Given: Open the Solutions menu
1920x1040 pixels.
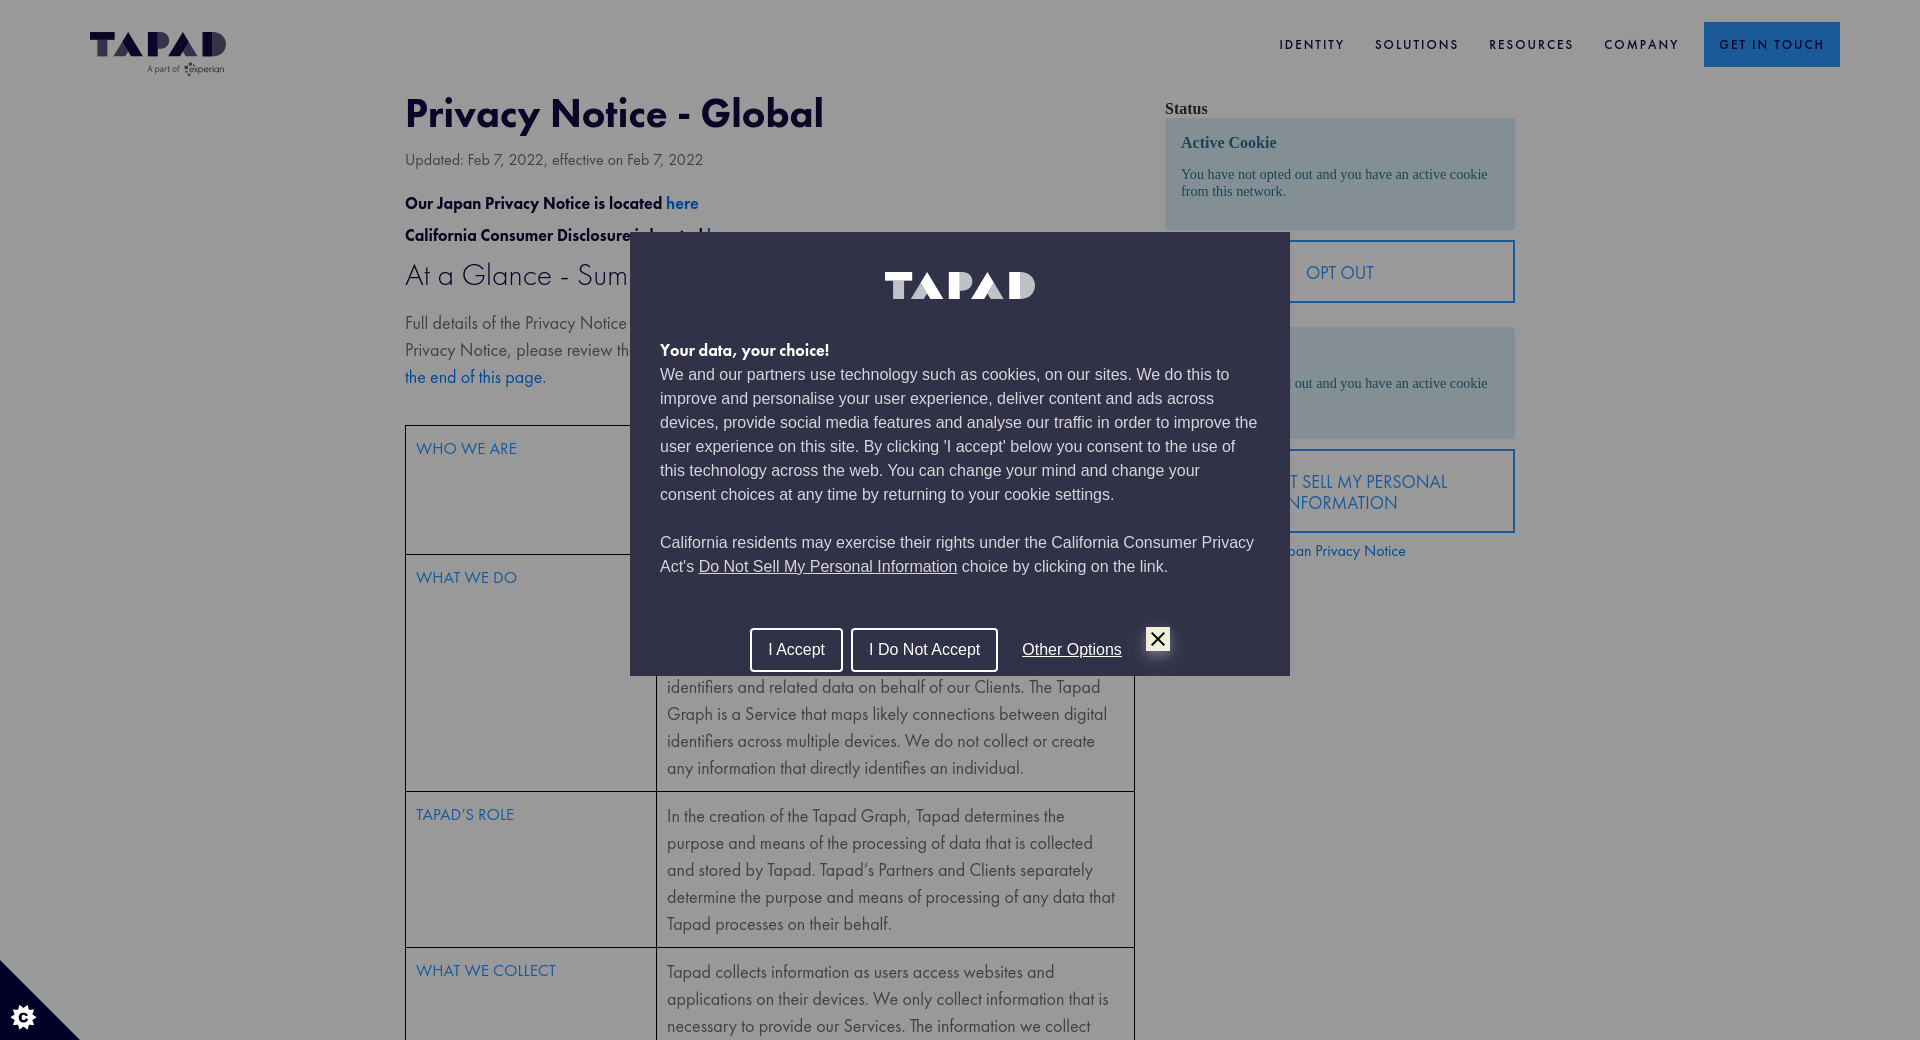Looking at the screenshot, I should point(1417,45).
